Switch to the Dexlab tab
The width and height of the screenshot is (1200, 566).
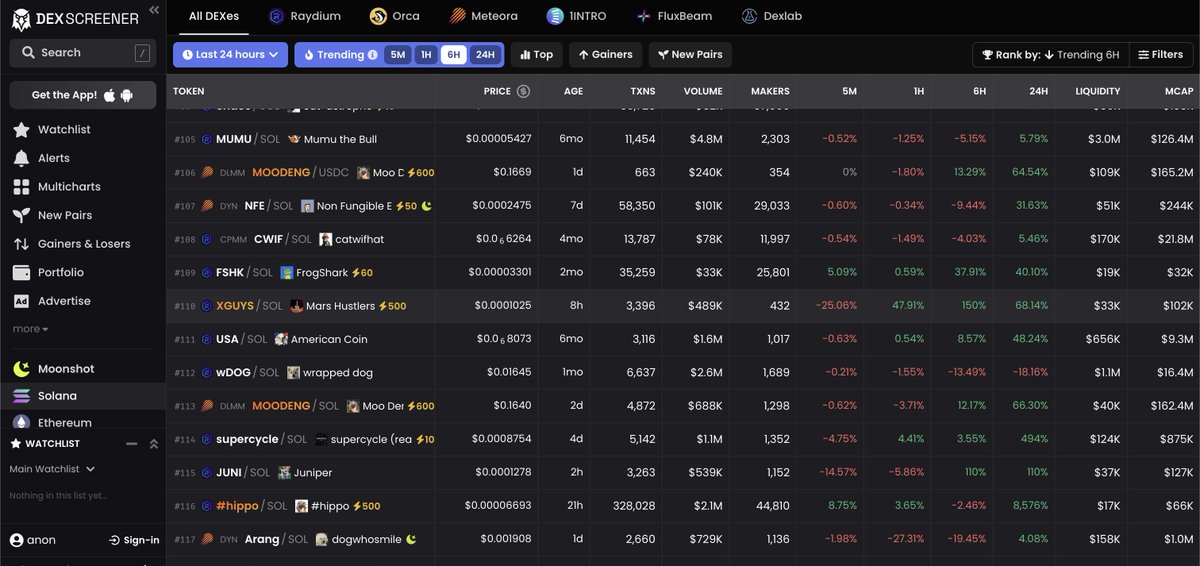(x=772, y=17)
